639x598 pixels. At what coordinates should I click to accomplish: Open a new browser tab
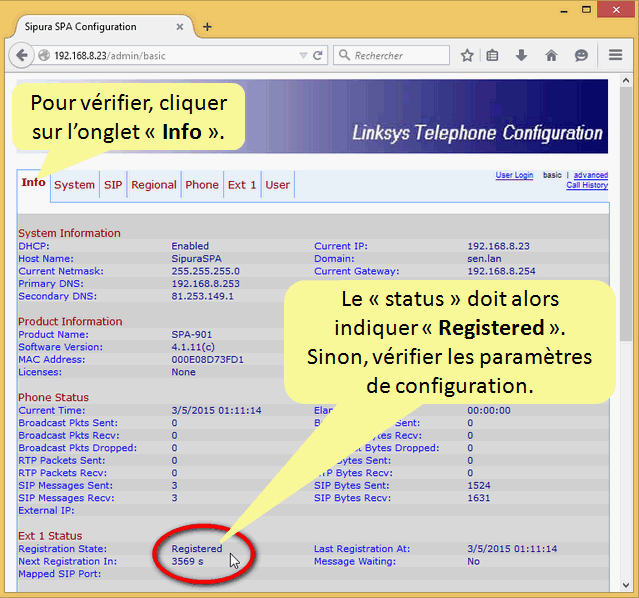point(207,27)
